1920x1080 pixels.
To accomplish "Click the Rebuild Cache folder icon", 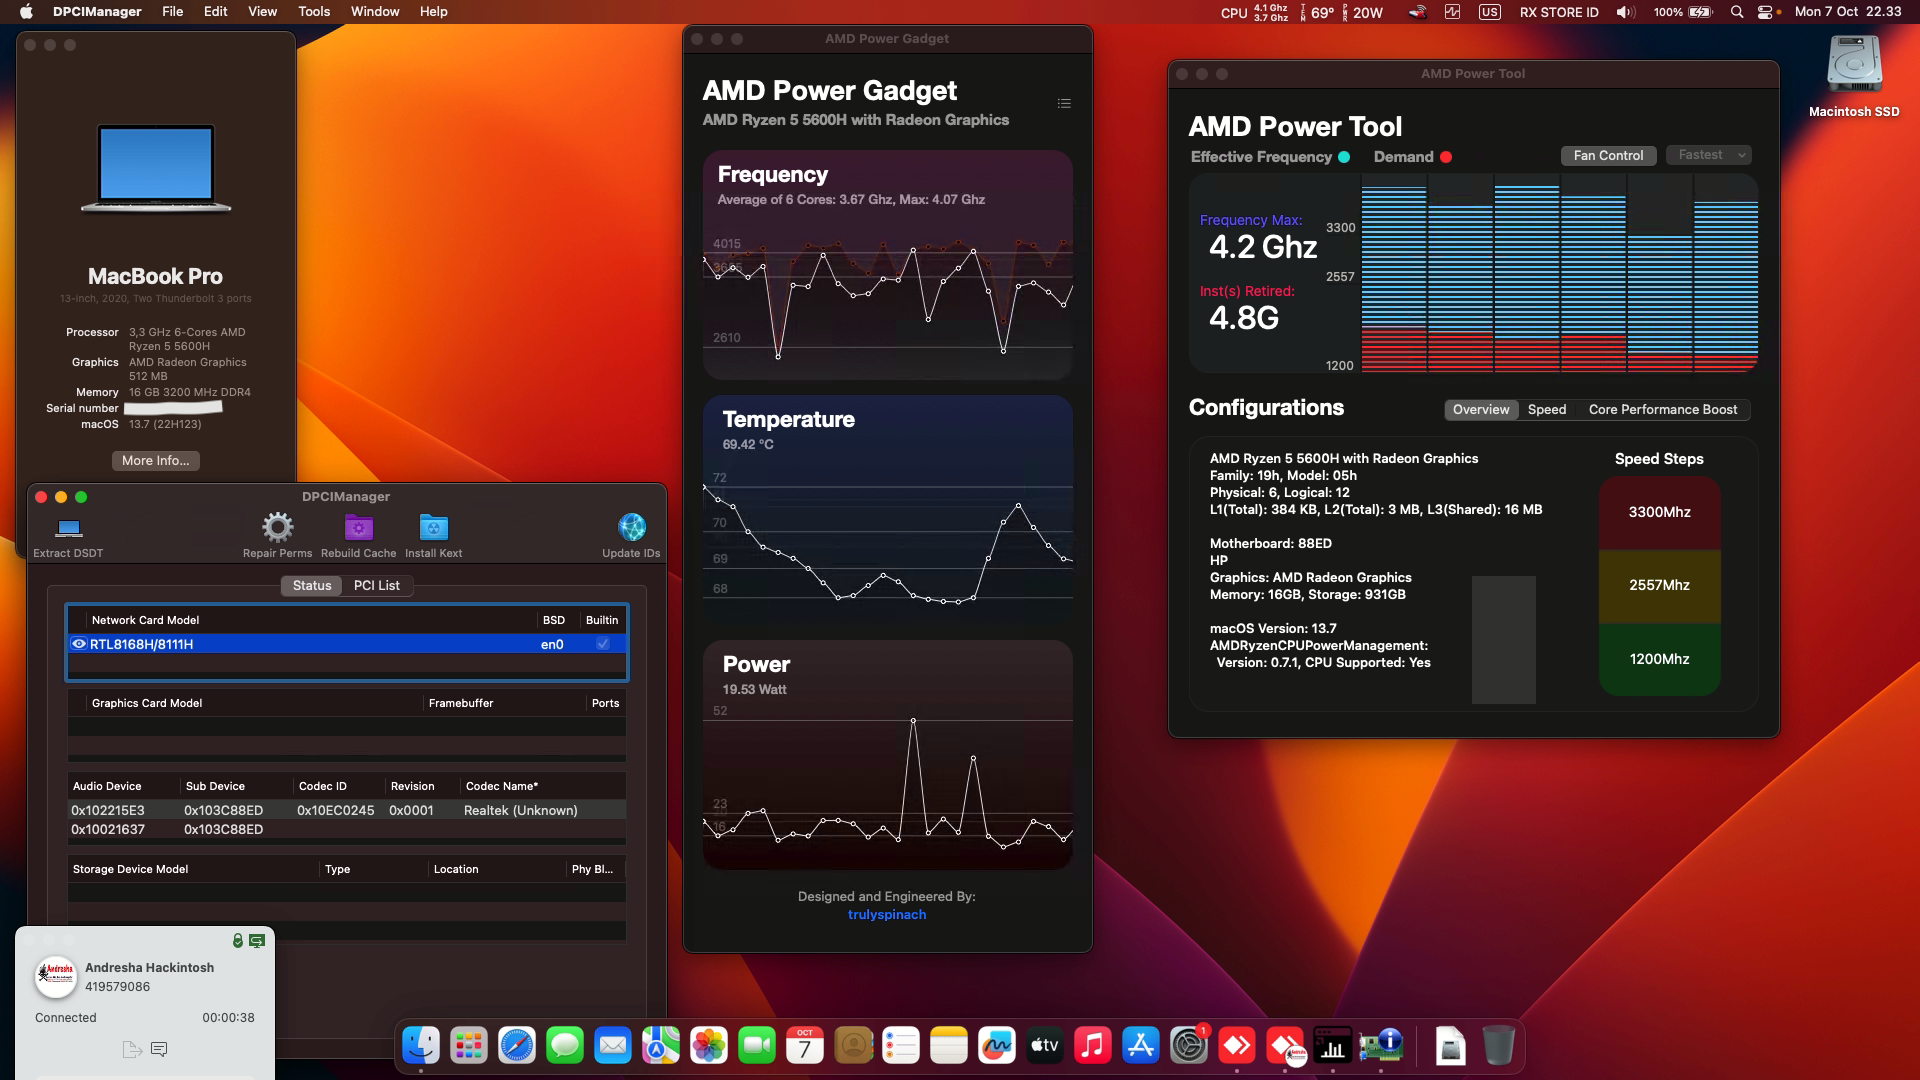I will (x=357, y=528).
